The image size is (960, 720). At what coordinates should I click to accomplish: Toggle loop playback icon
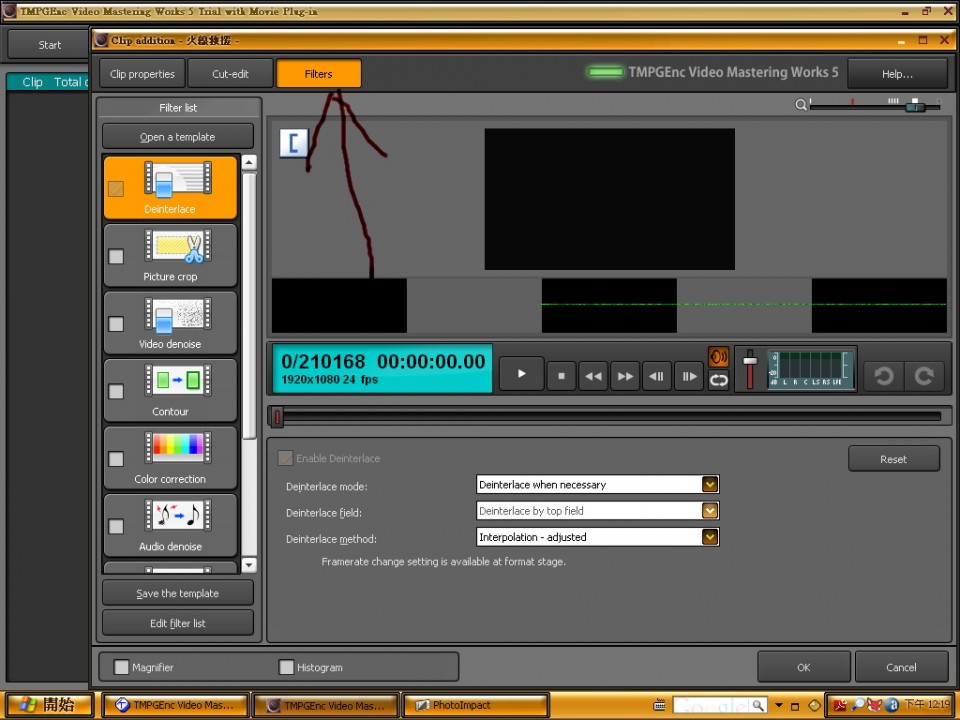[x=718, y=380]
